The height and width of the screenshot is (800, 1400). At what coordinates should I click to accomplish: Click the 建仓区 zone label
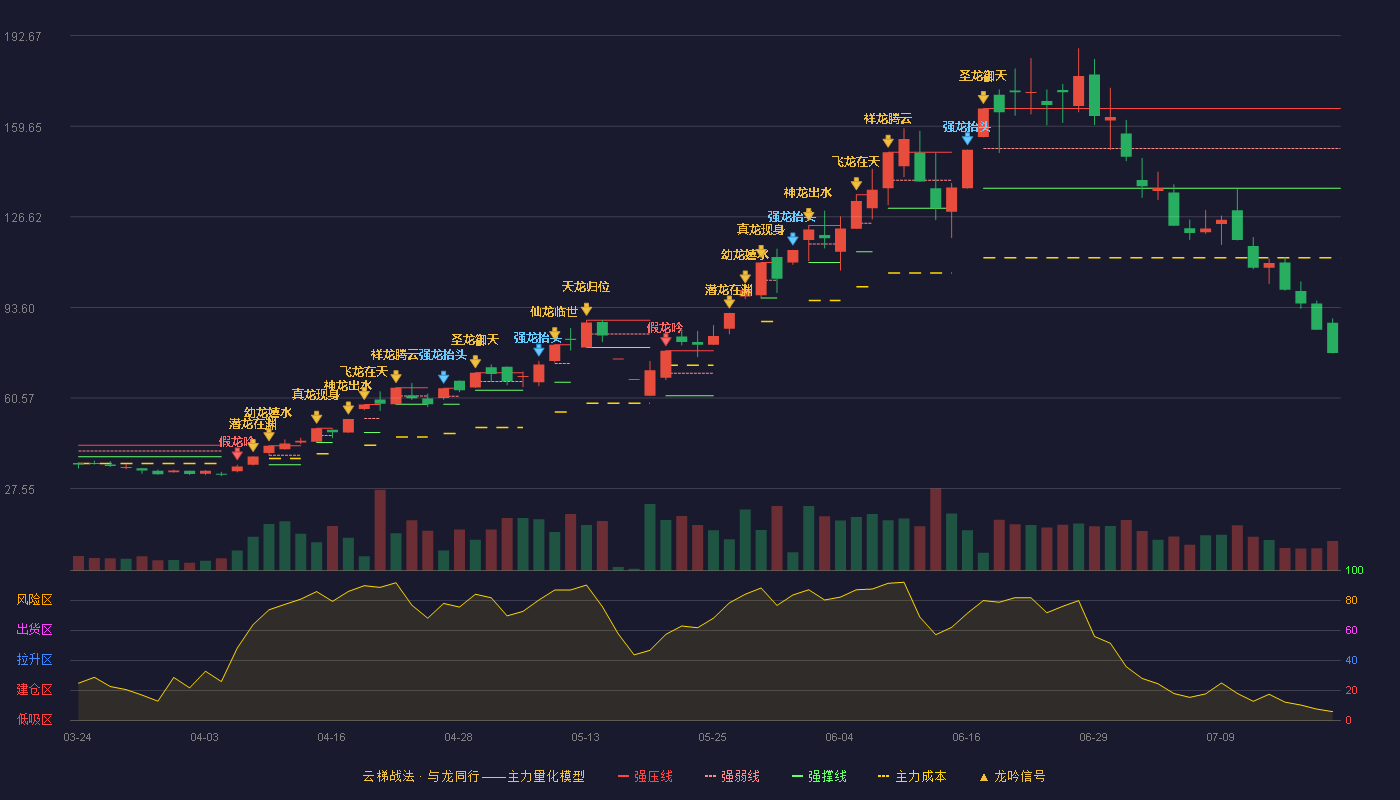(34, 690)
